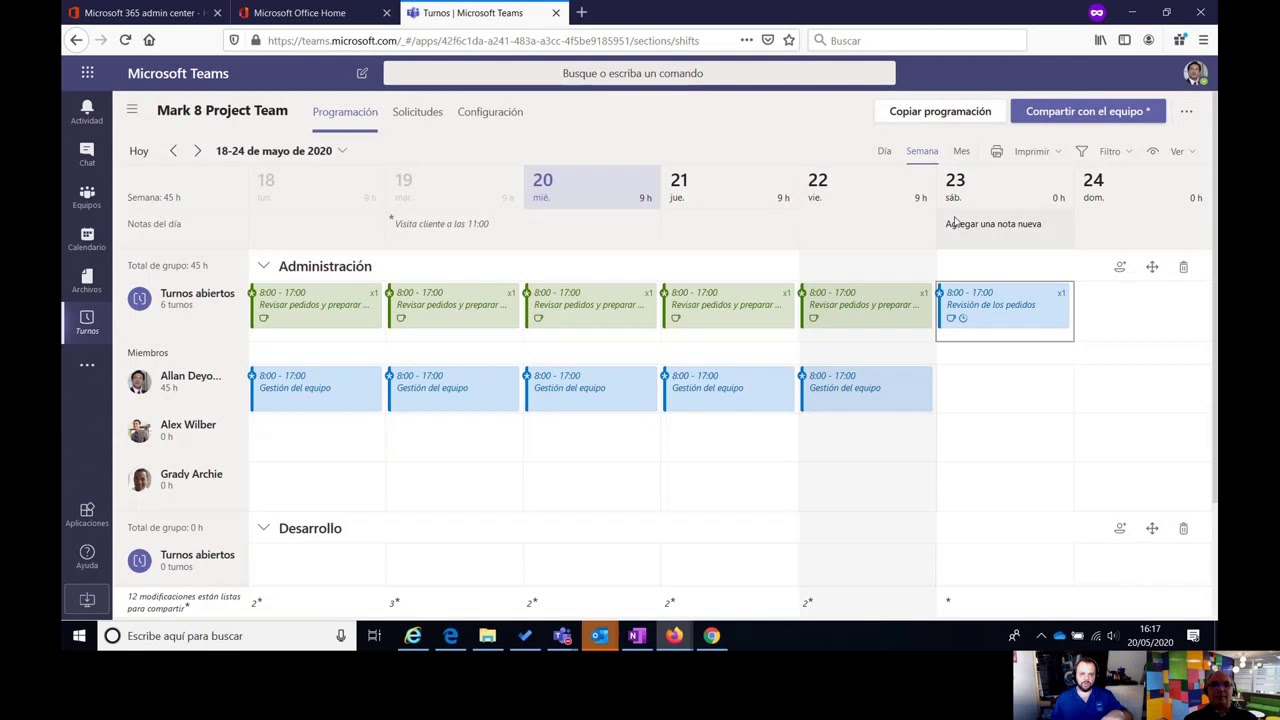Open Allan's Friday Gestión del equipo shift

coord(865,388)
